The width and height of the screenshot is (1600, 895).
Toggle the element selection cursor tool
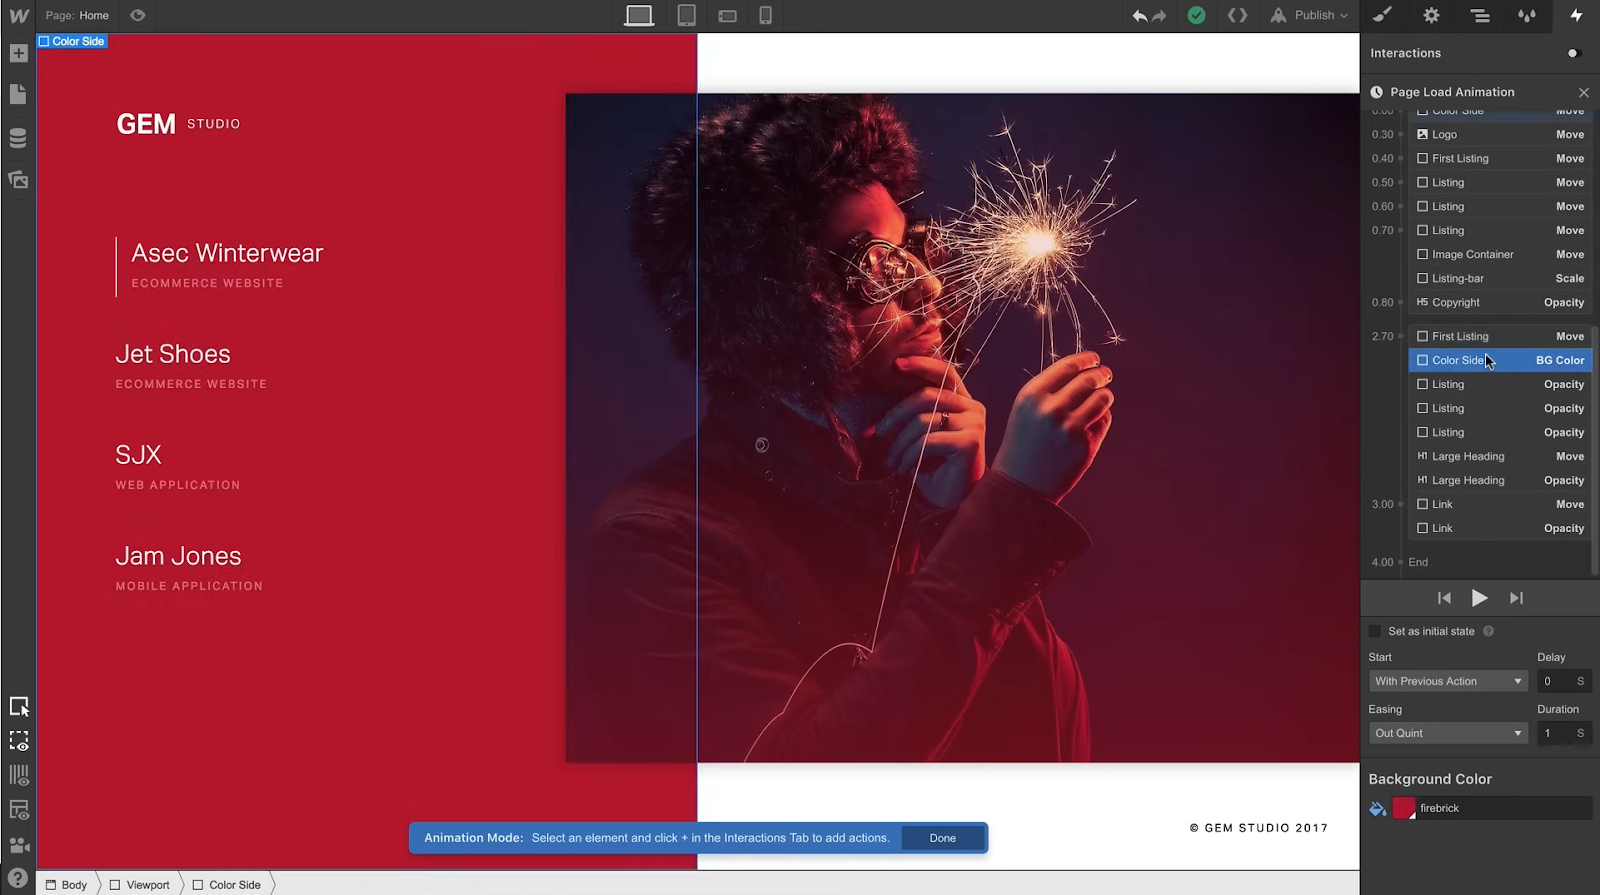pyautogui.click(x=19, y=707)
